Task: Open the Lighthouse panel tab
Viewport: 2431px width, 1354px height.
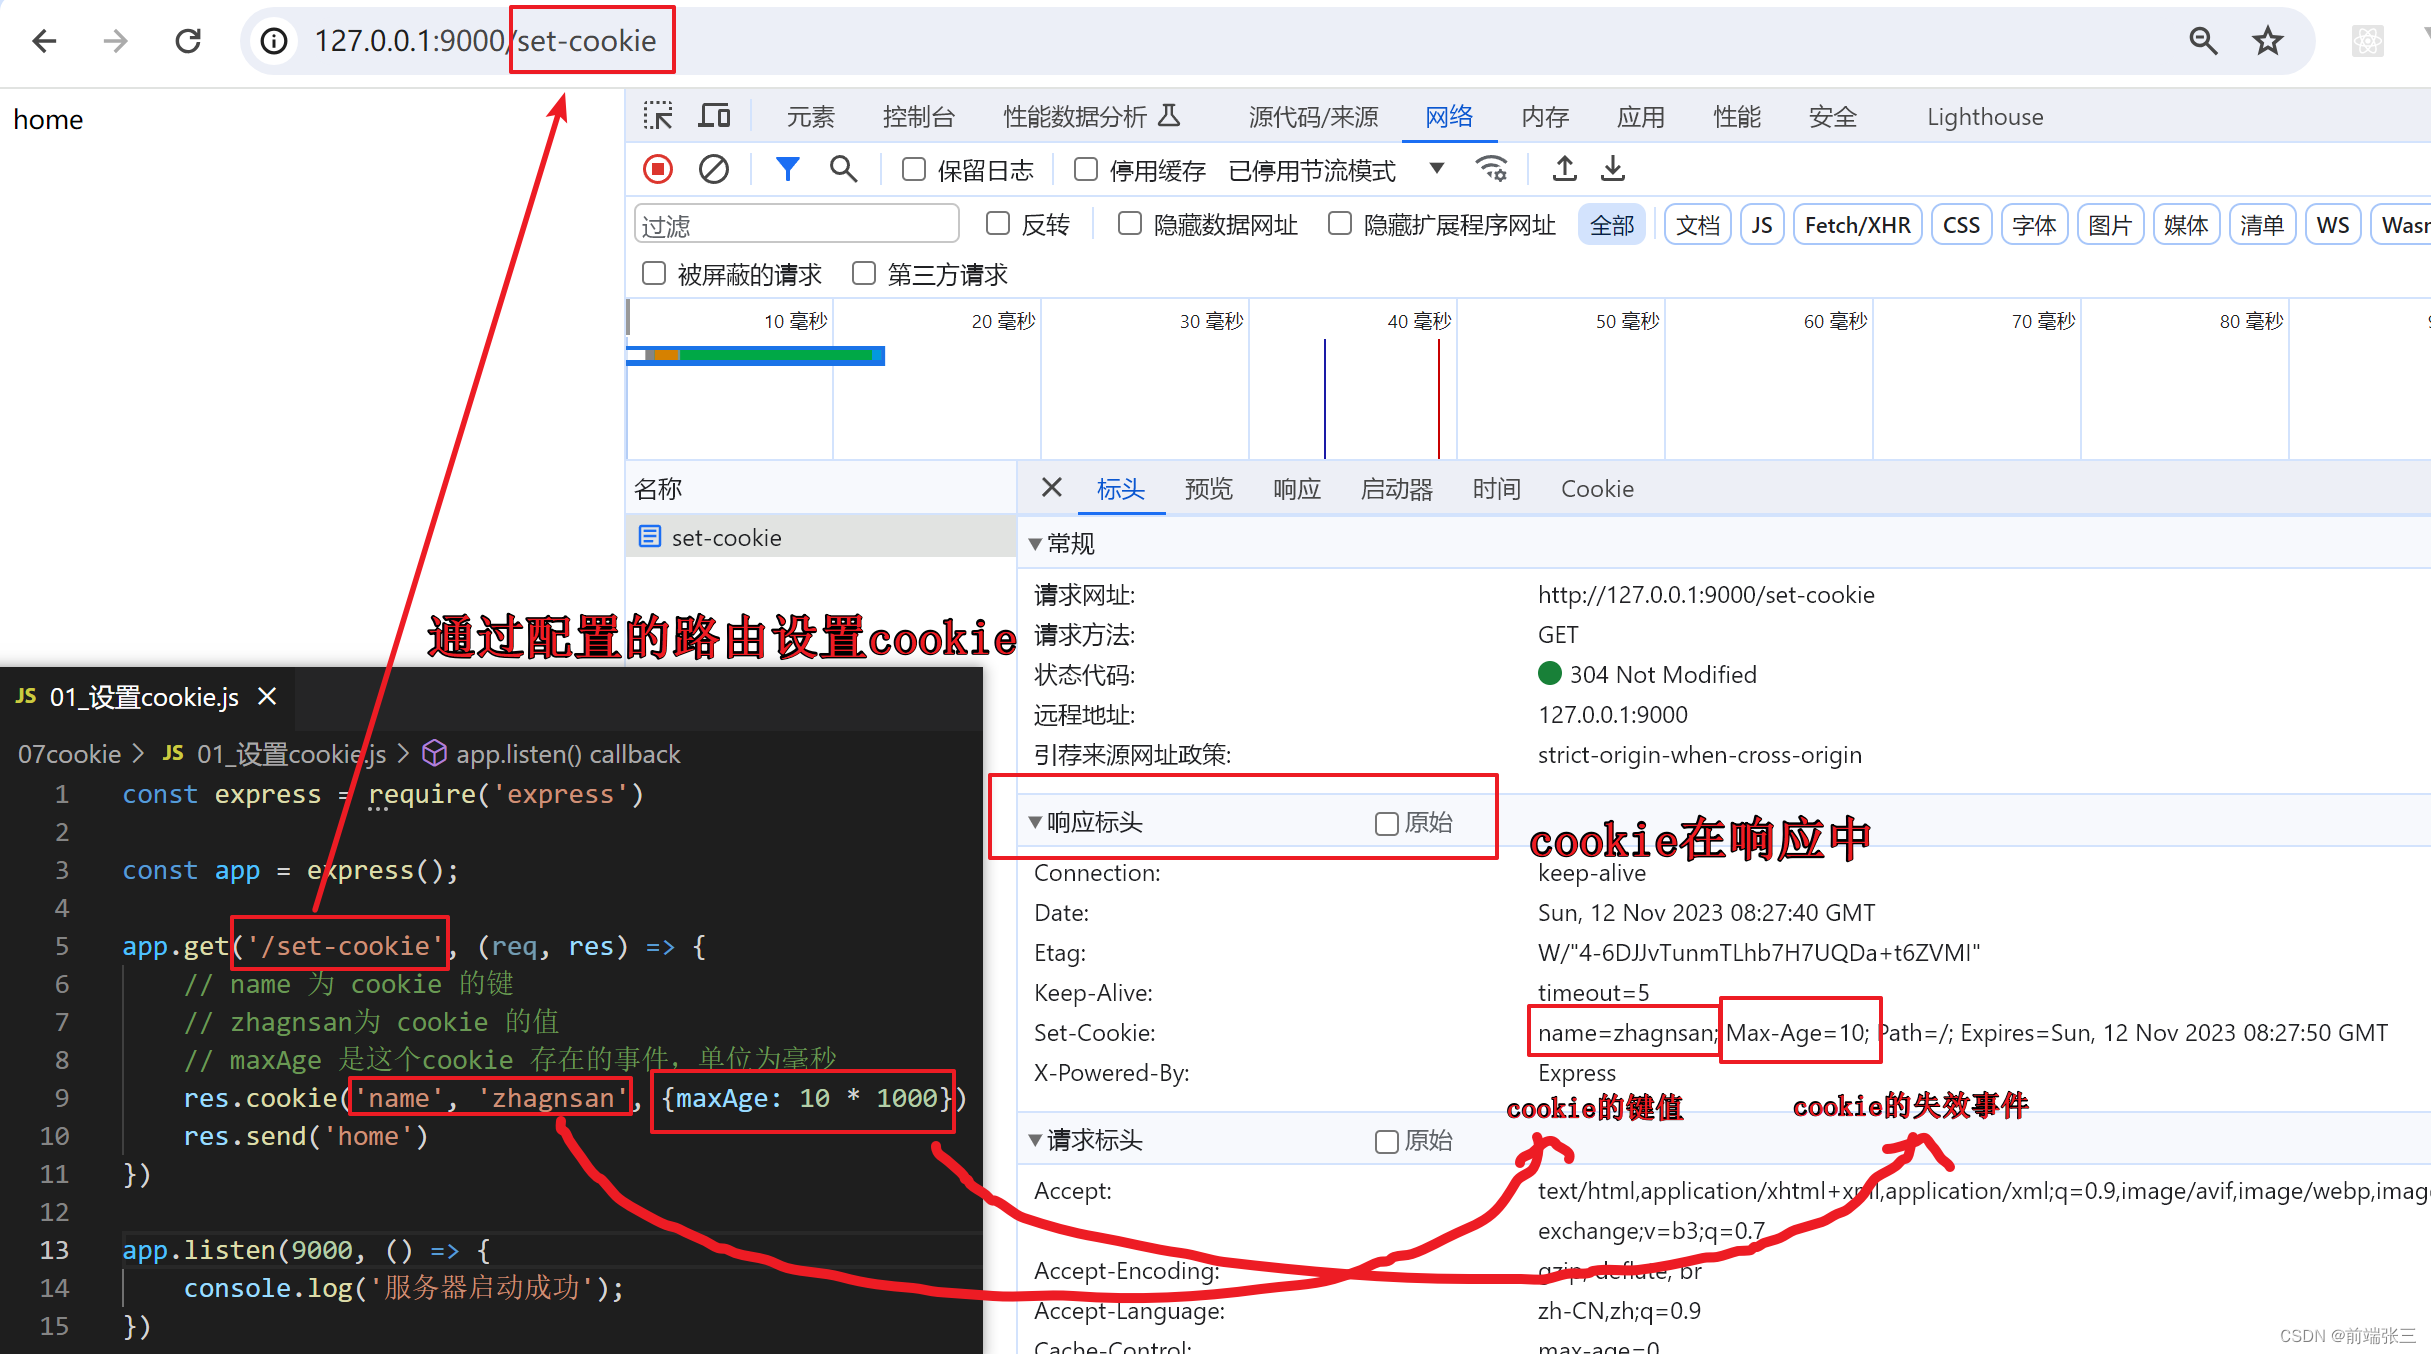Action: click(x=1985, y=117)
